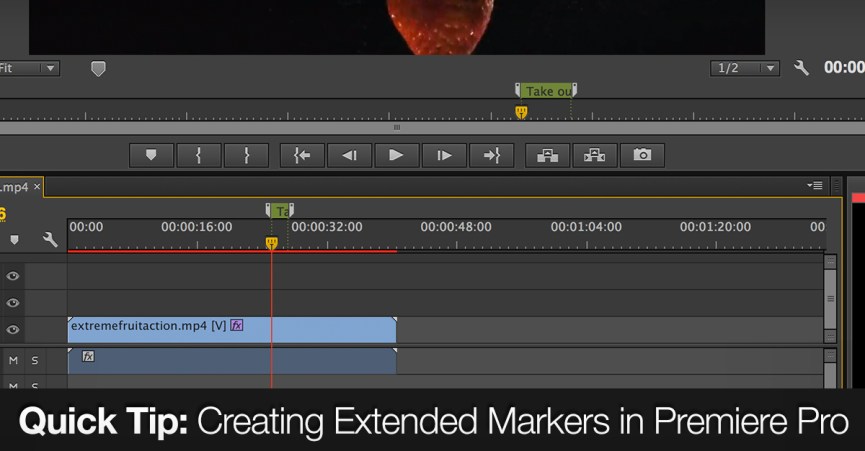The height and width of the screenshot is (451, 865).
Task: Add a marker from the transport bar
Action: [x=151, y=155]
